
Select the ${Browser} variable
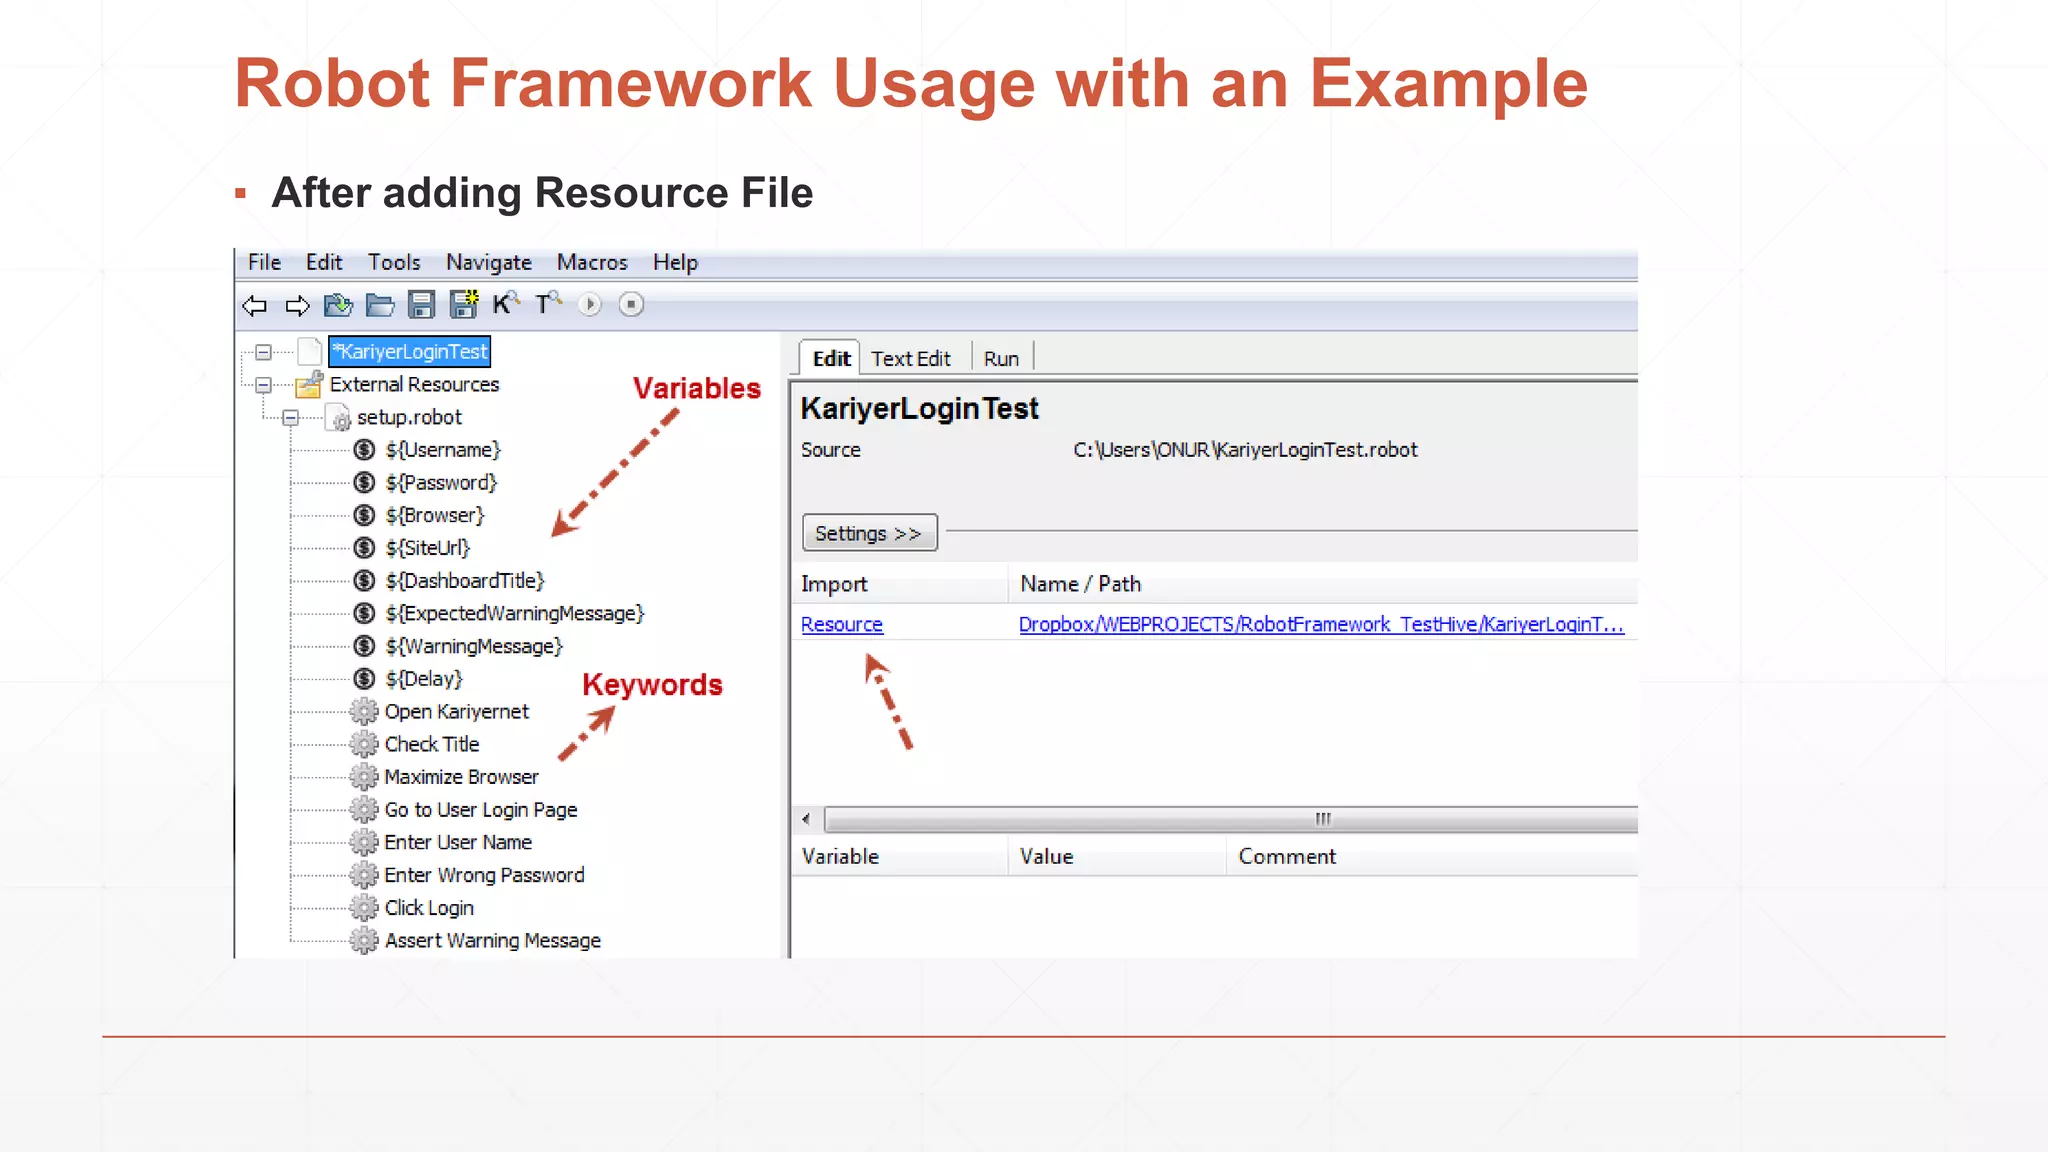tap(435, 515)
